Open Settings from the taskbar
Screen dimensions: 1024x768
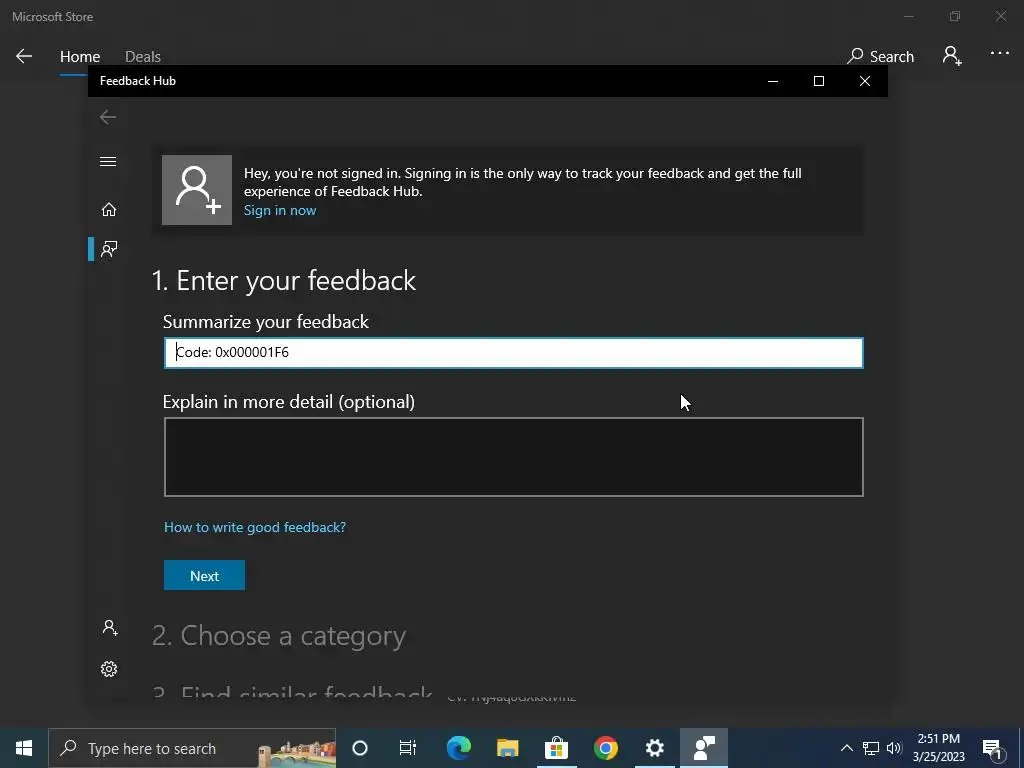coord(654,748)
